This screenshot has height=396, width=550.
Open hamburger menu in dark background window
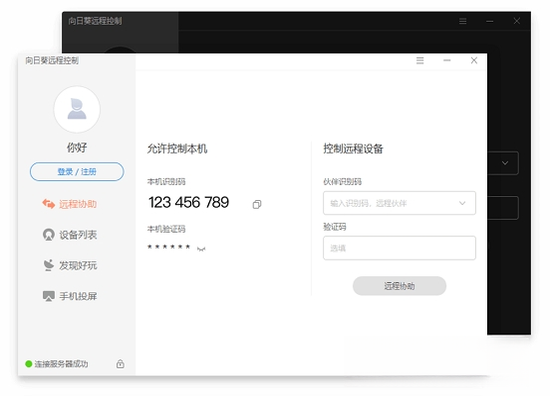463,21
